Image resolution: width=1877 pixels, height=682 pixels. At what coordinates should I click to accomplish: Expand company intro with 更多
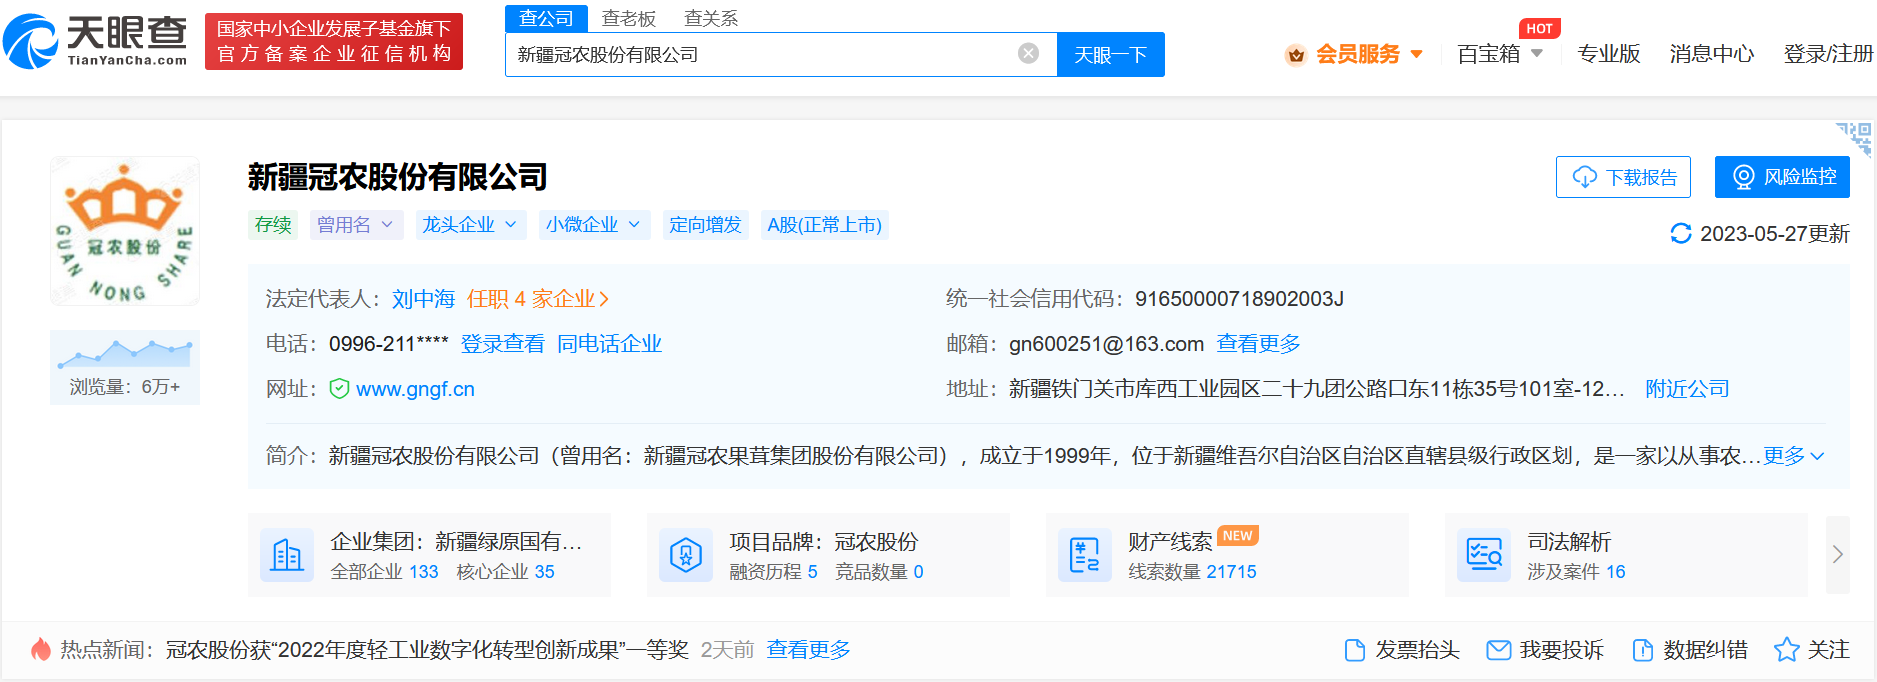[x=1794, y=456]
